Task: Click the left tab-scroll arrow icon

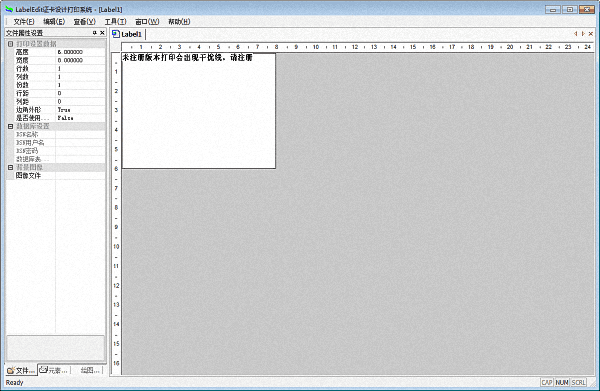Action: tap(575, 34)
